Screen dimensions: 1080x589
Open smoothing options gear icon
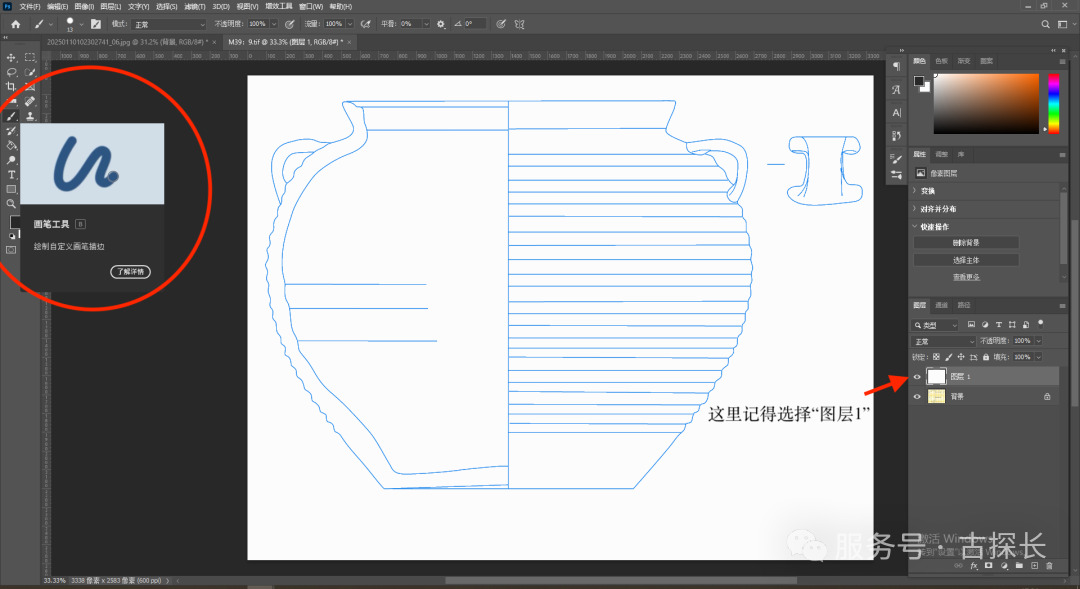coord(441,24)
